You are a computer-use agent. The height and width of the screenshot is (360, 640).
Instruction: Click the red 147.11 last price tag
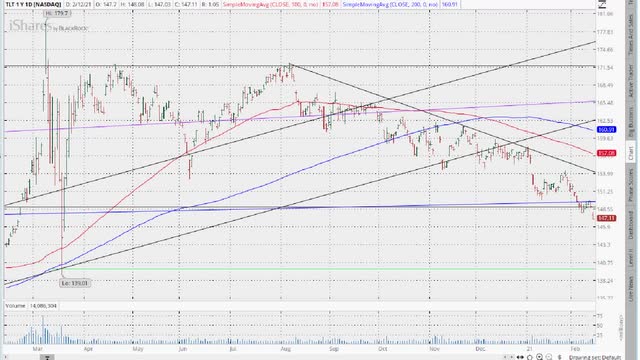[606, 218]
